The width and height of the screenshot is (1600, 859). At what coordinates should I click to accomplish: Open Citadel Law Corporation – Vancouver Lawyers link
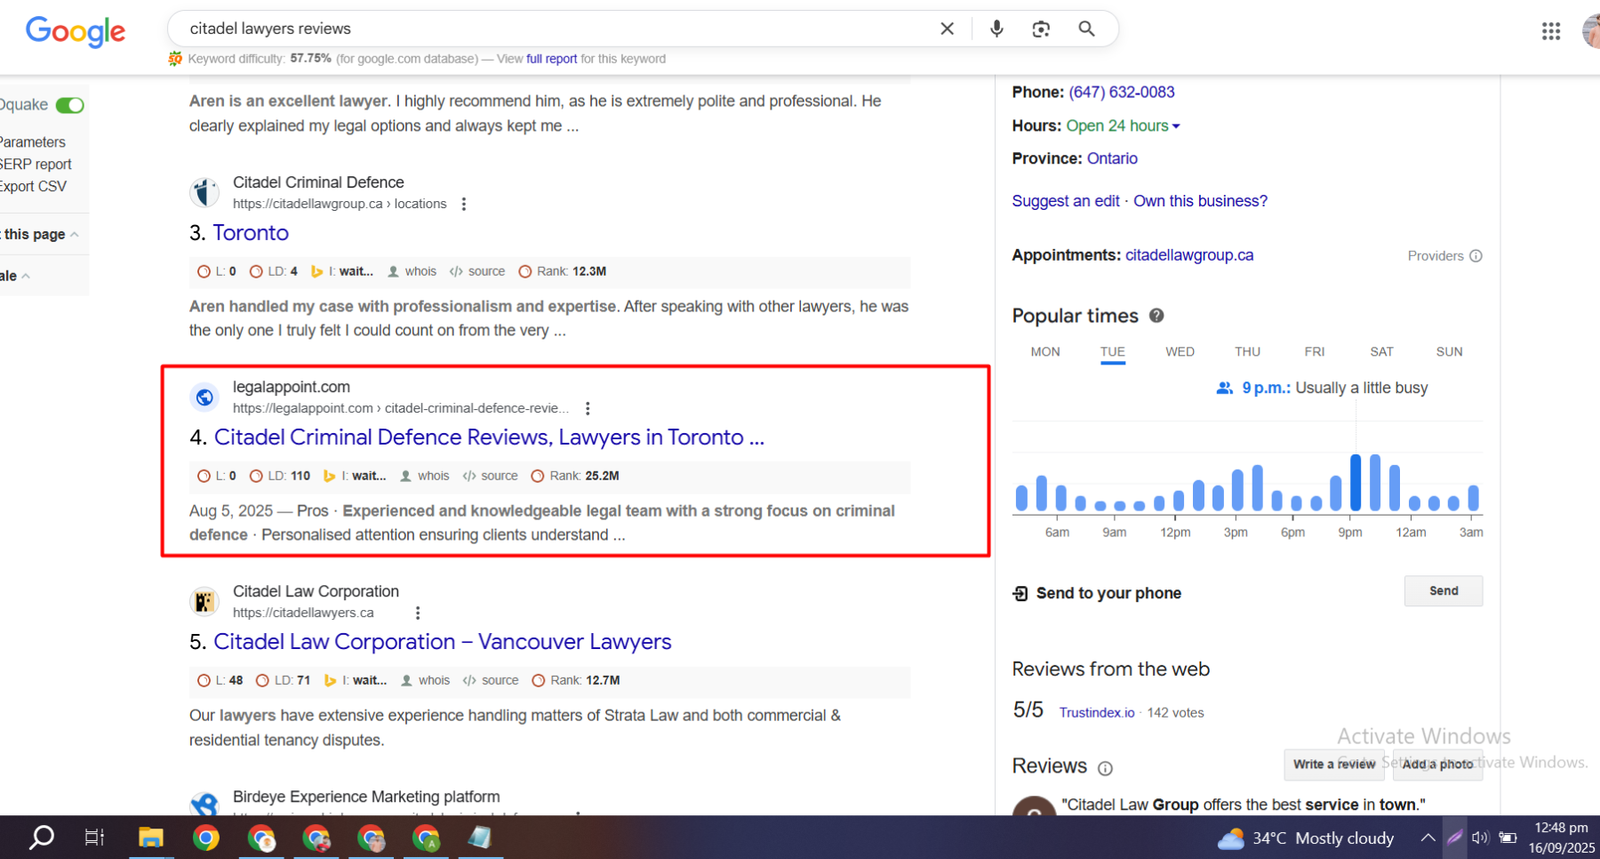point(442,642)
